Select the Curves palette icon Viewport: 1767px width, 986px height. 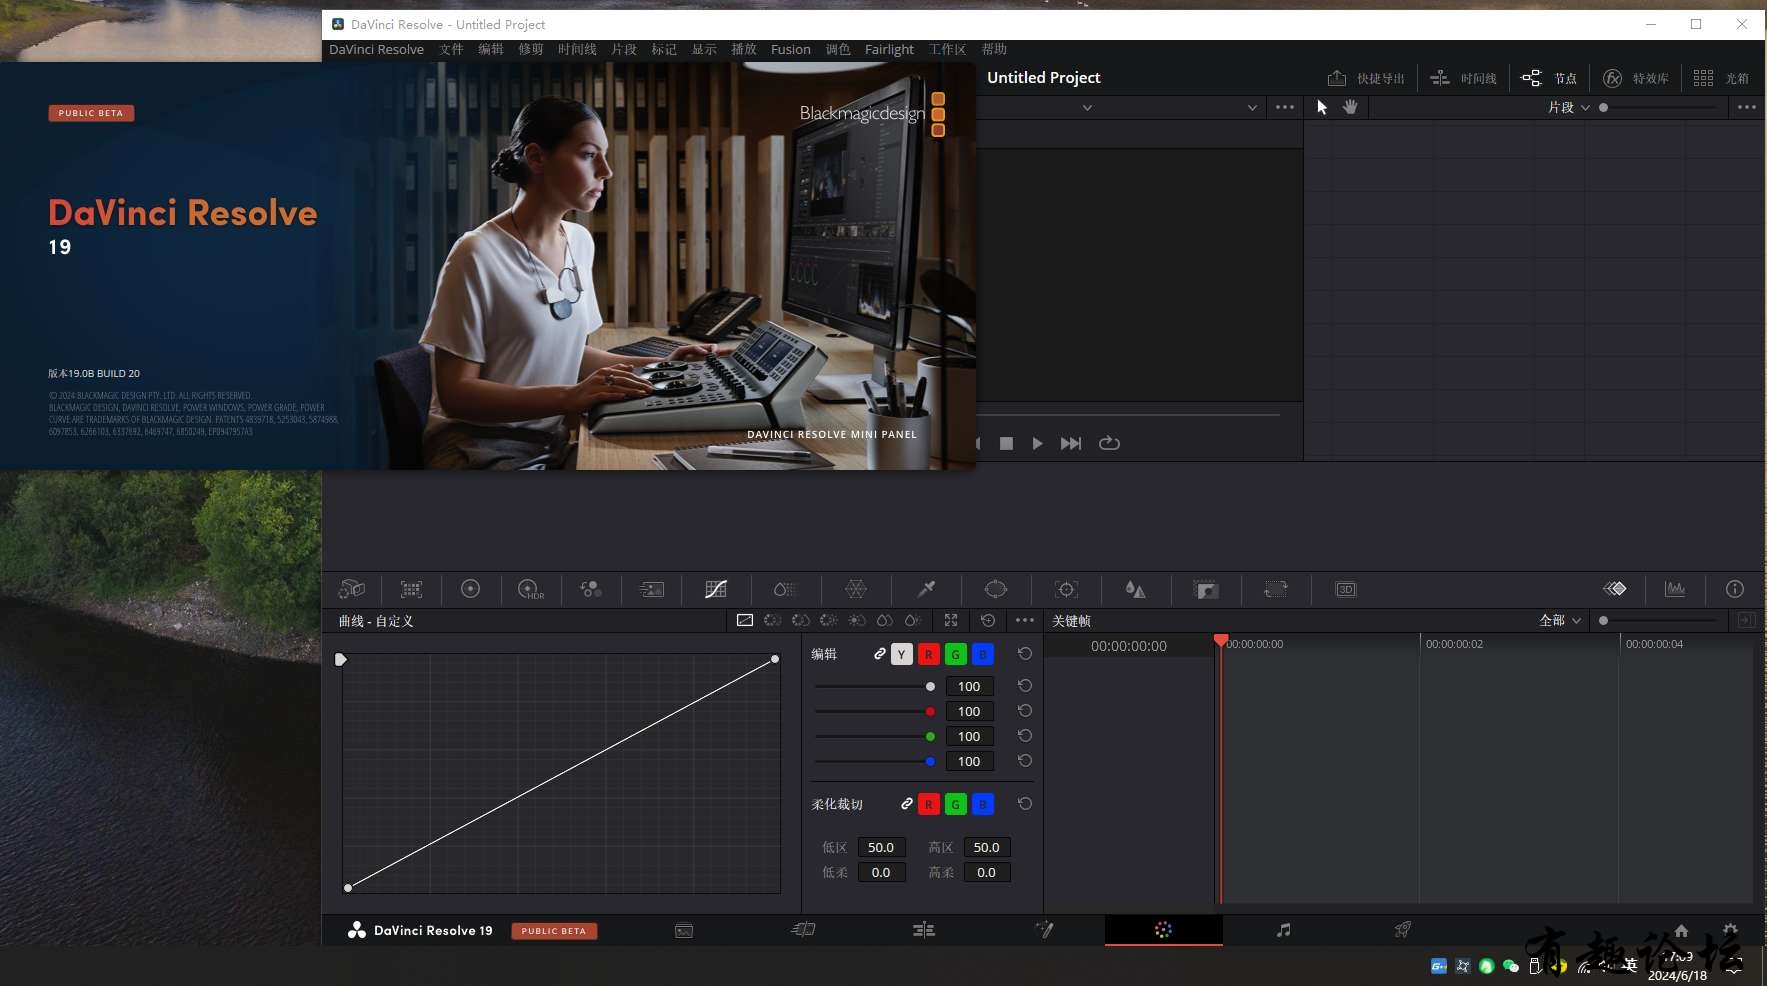point(715,589)
